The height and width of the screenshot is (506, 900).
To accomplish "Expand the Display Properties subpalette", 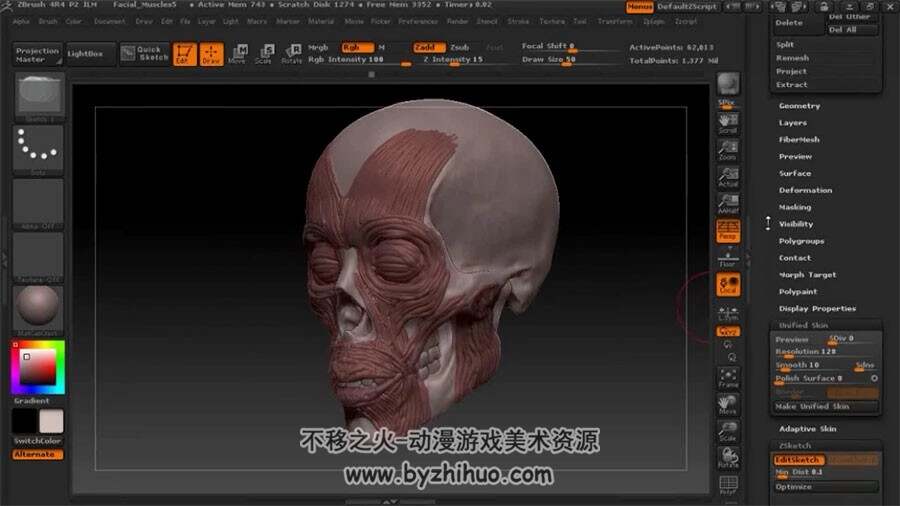I will pos(817,309).
